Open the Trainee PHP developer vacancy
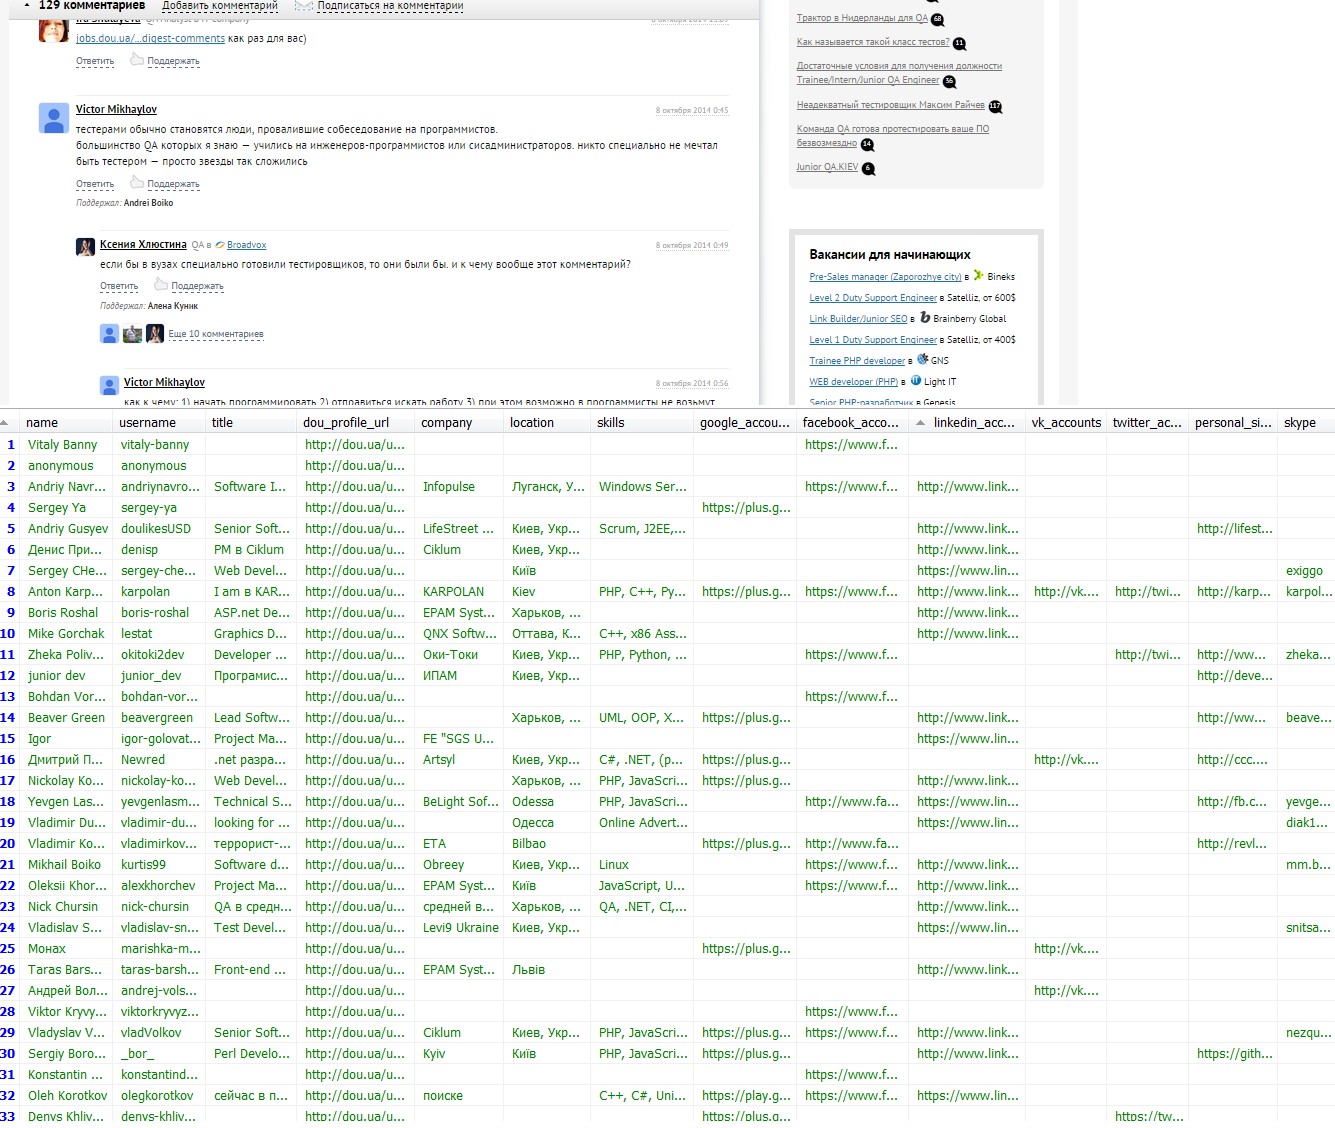 coord(857,361)
